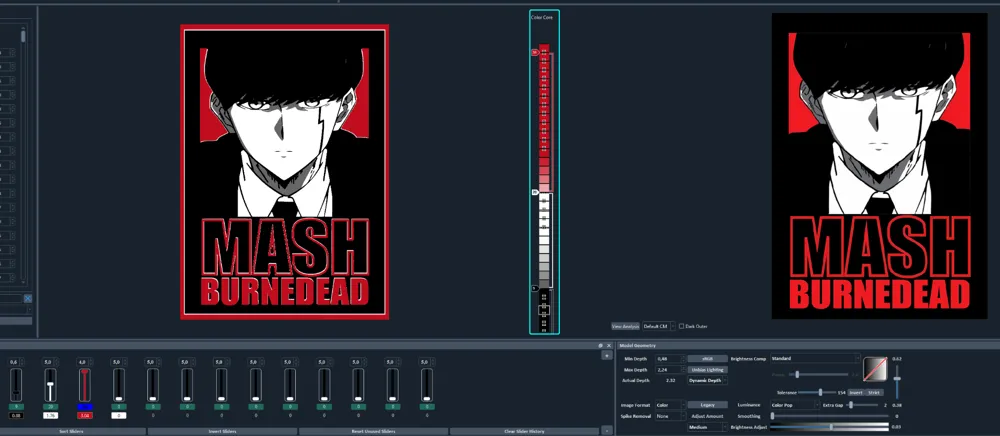Close the filament sliders panel
The width and height of the screenshot is (1000, 436).
pos(608,345)
